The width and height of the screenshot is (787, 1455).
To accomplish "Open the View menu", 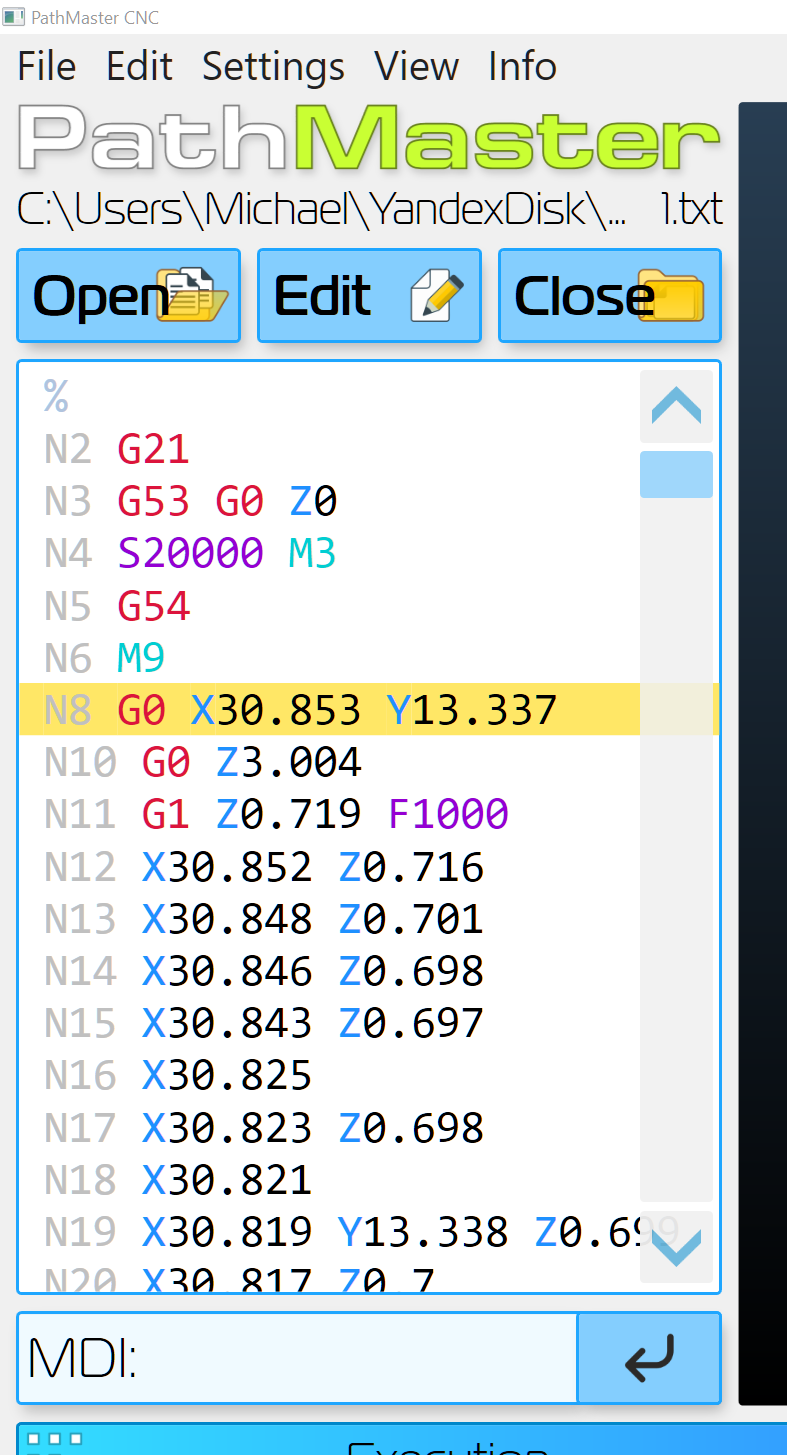I will tap(416, 67).
